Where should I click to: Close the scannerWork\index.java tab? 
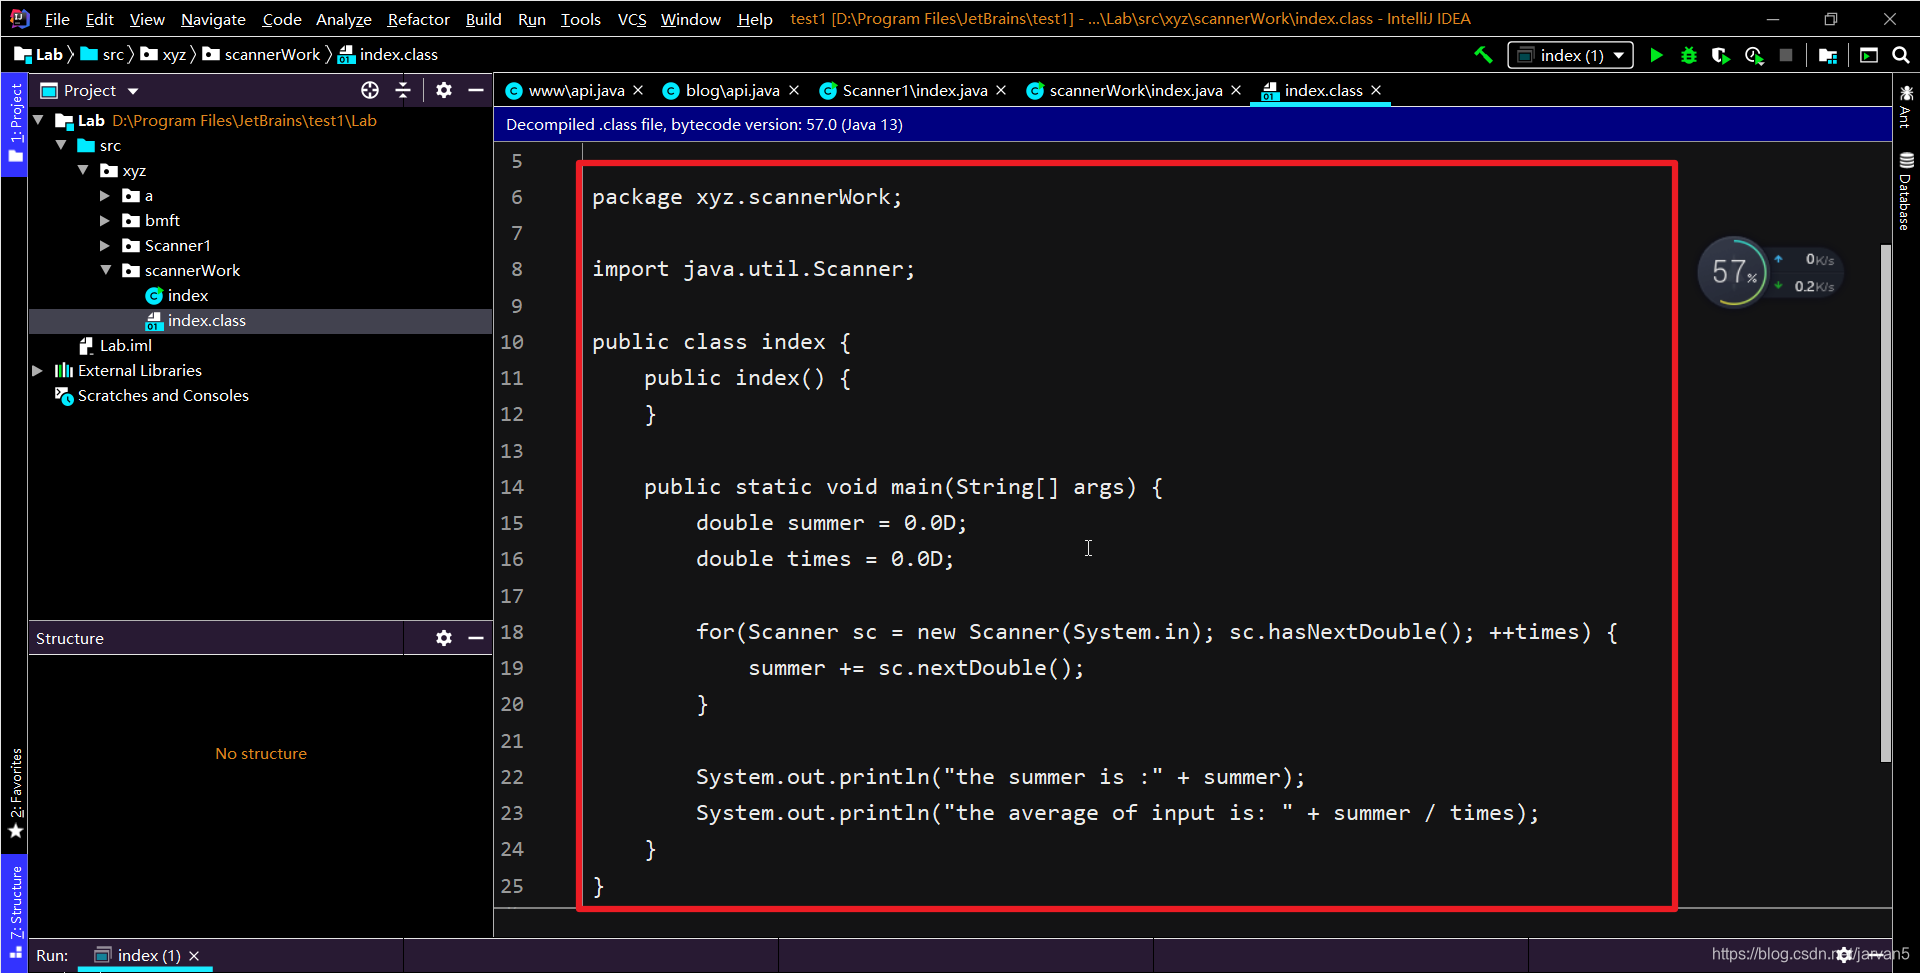pos(1236,90)
